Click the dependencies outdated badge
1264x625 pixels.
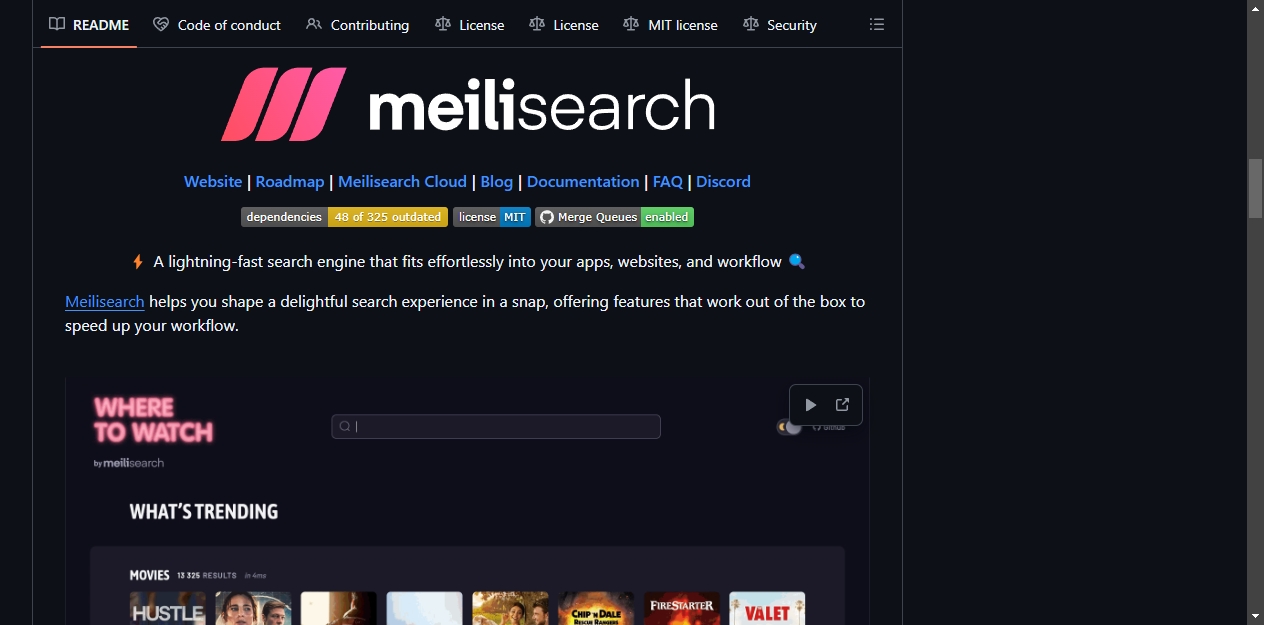(x=344, y=217)
